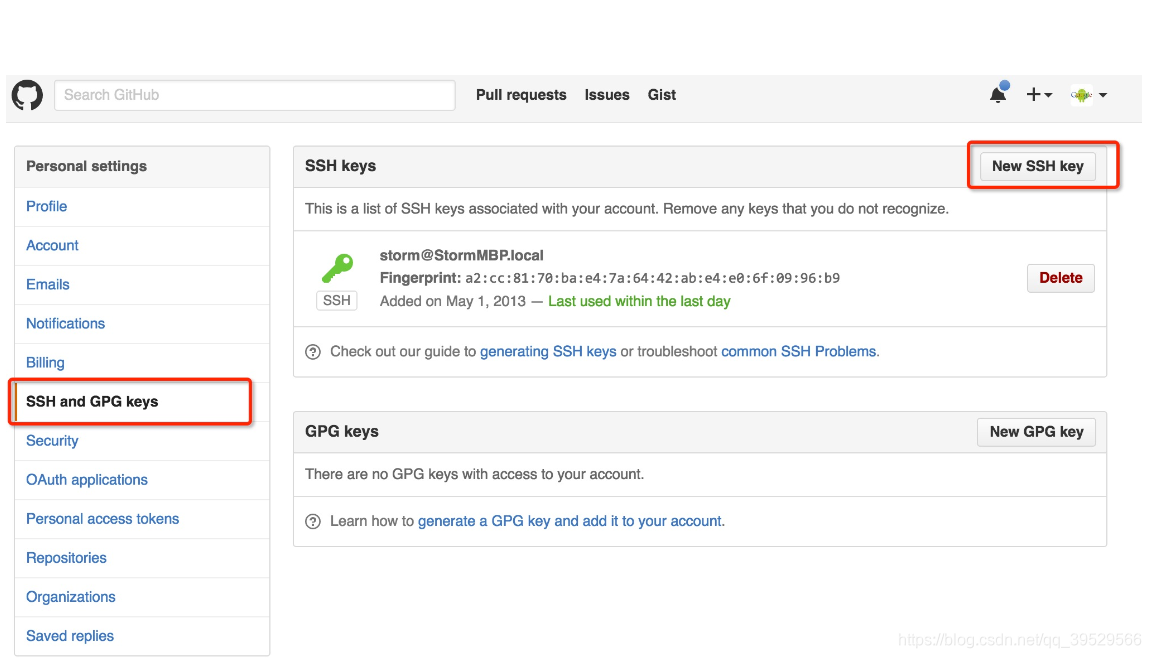1151x658 pixels.
Task: Open Personal access tokens
Action: click(102, 519)
